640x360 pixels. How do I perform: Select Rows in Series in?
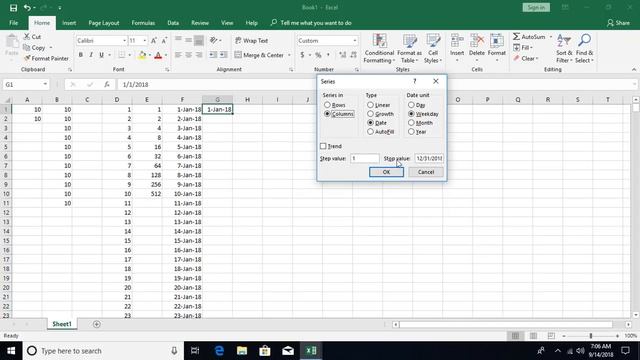click(x=327, y=105)
